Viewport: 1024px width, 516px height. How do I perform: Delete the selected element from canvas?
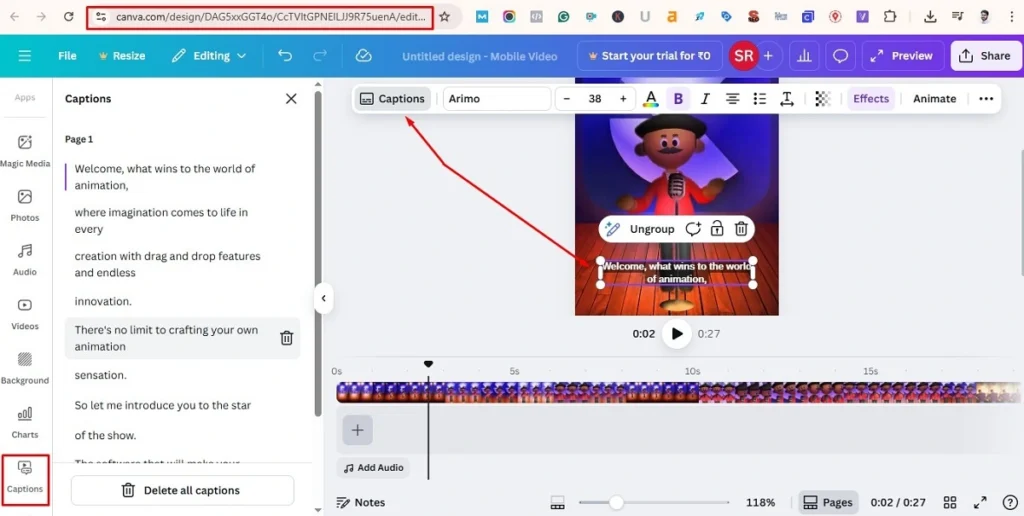coord(741,229)
